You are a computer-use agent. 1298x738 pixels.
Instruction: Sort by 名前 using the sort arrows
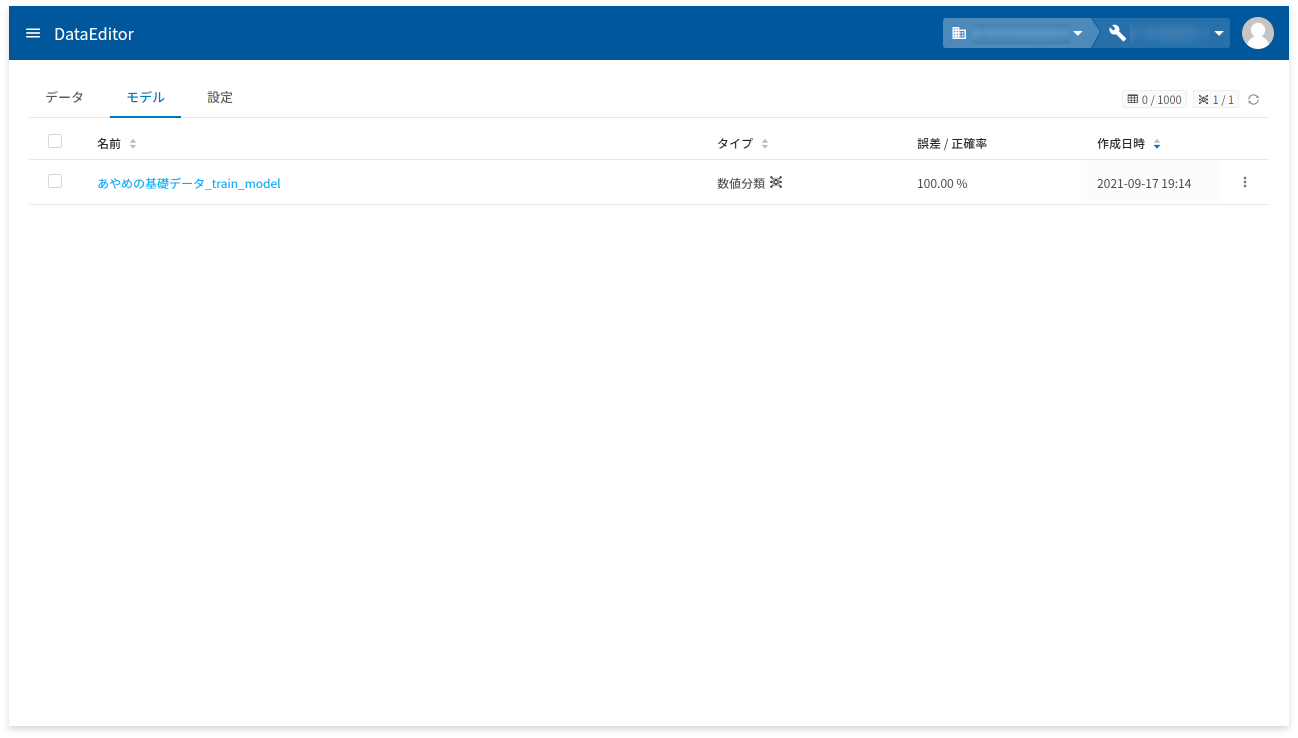(x=133, y=144)
